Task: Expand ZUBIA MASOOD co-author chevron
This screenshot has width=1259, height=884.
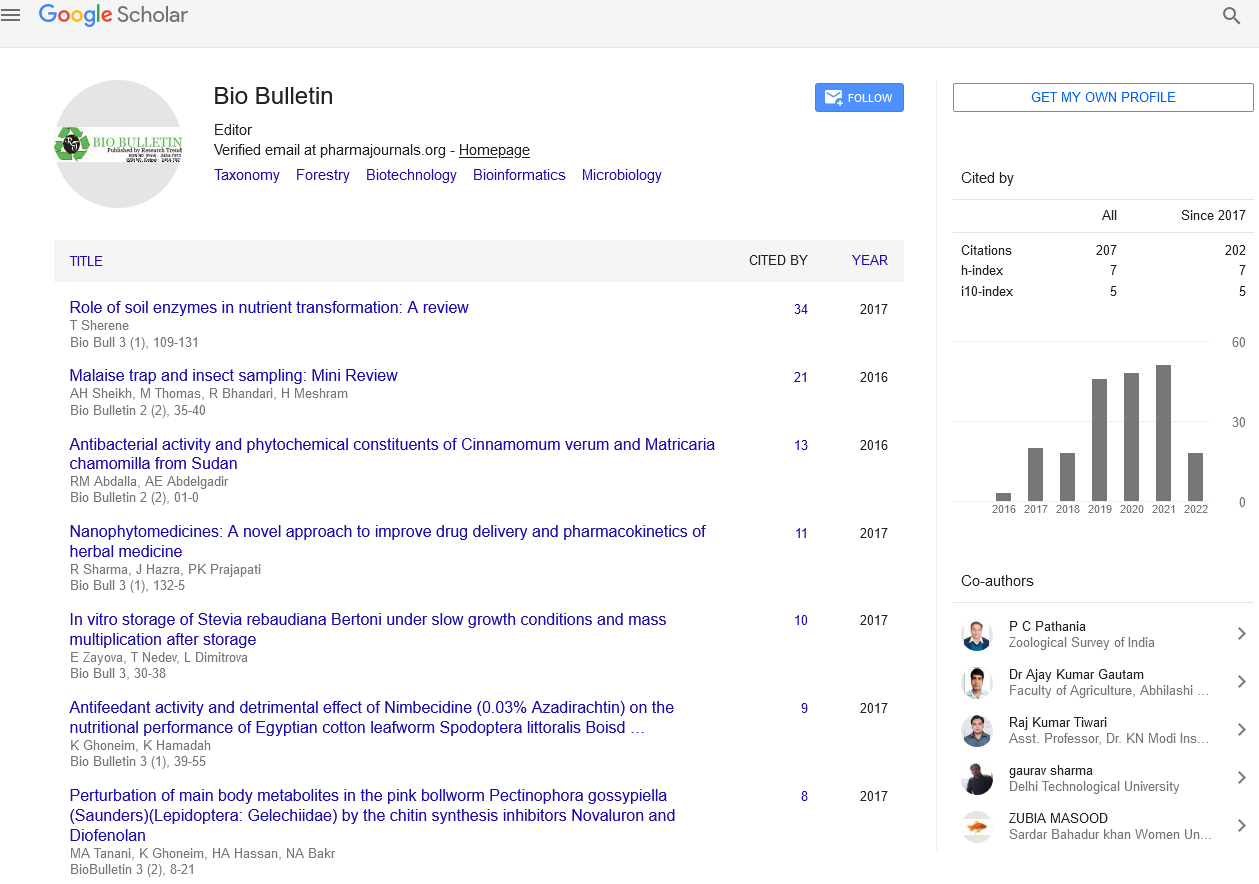Action: point(1241,826)
